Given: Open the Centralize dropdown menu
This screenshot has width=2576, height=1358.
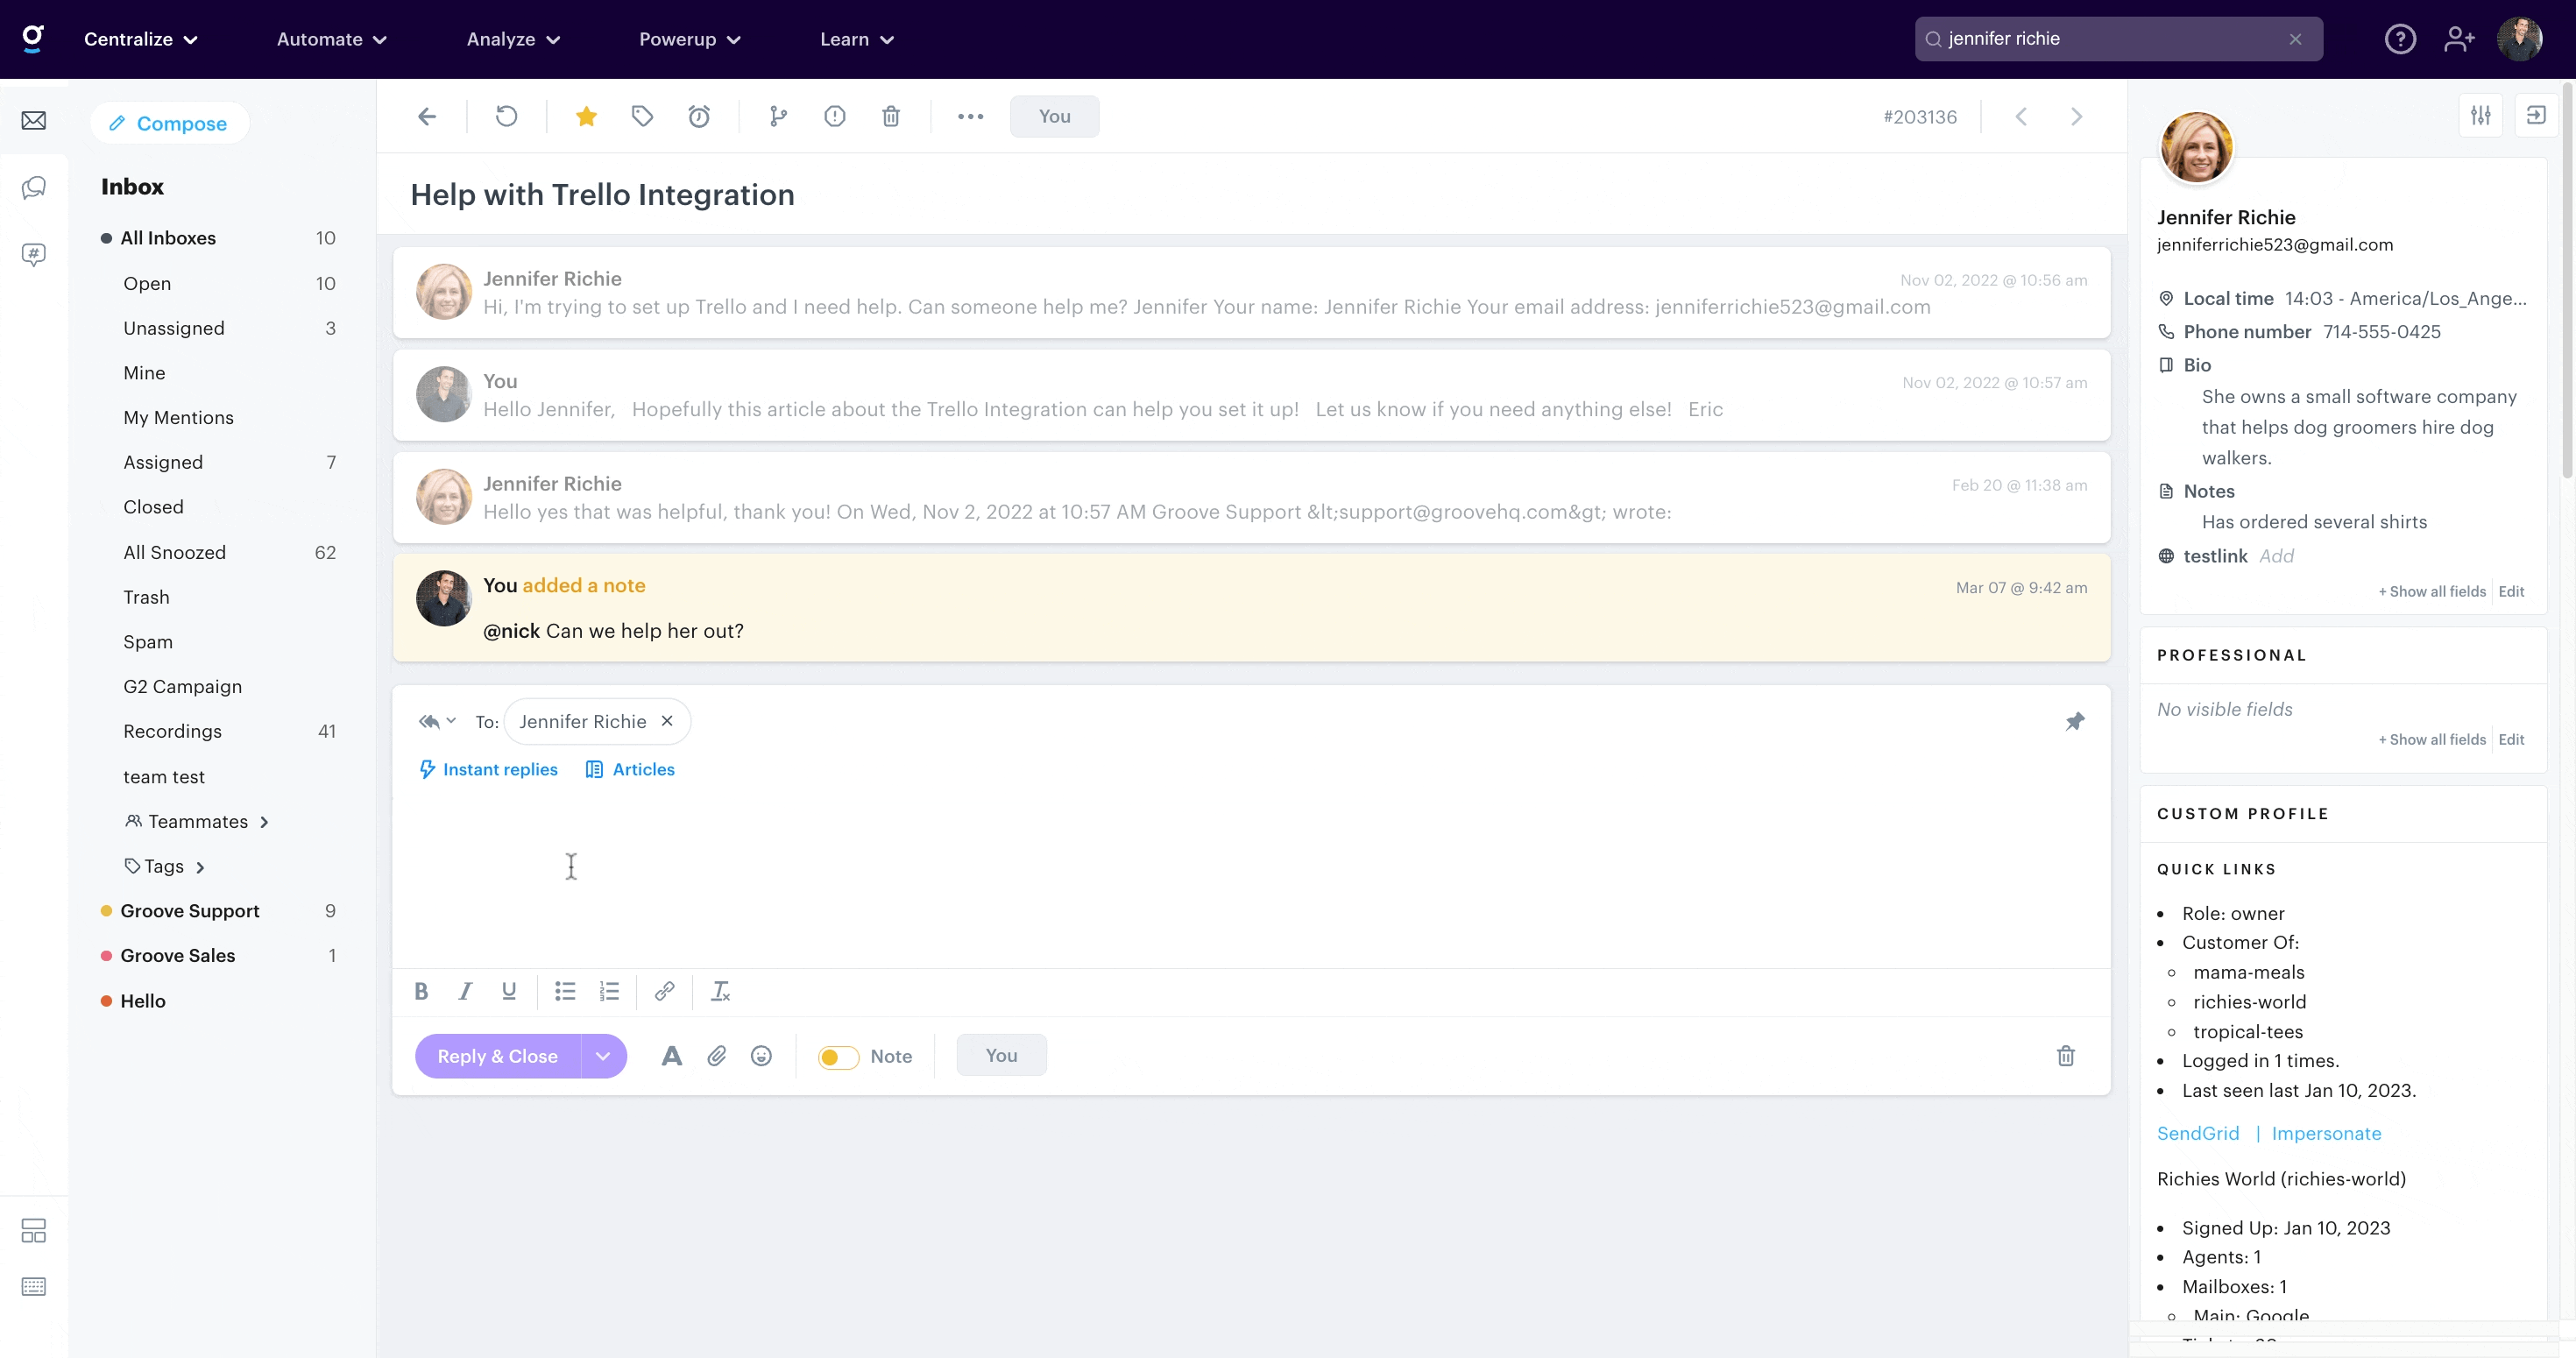Looking at the screenshot, I should point(141,39).
